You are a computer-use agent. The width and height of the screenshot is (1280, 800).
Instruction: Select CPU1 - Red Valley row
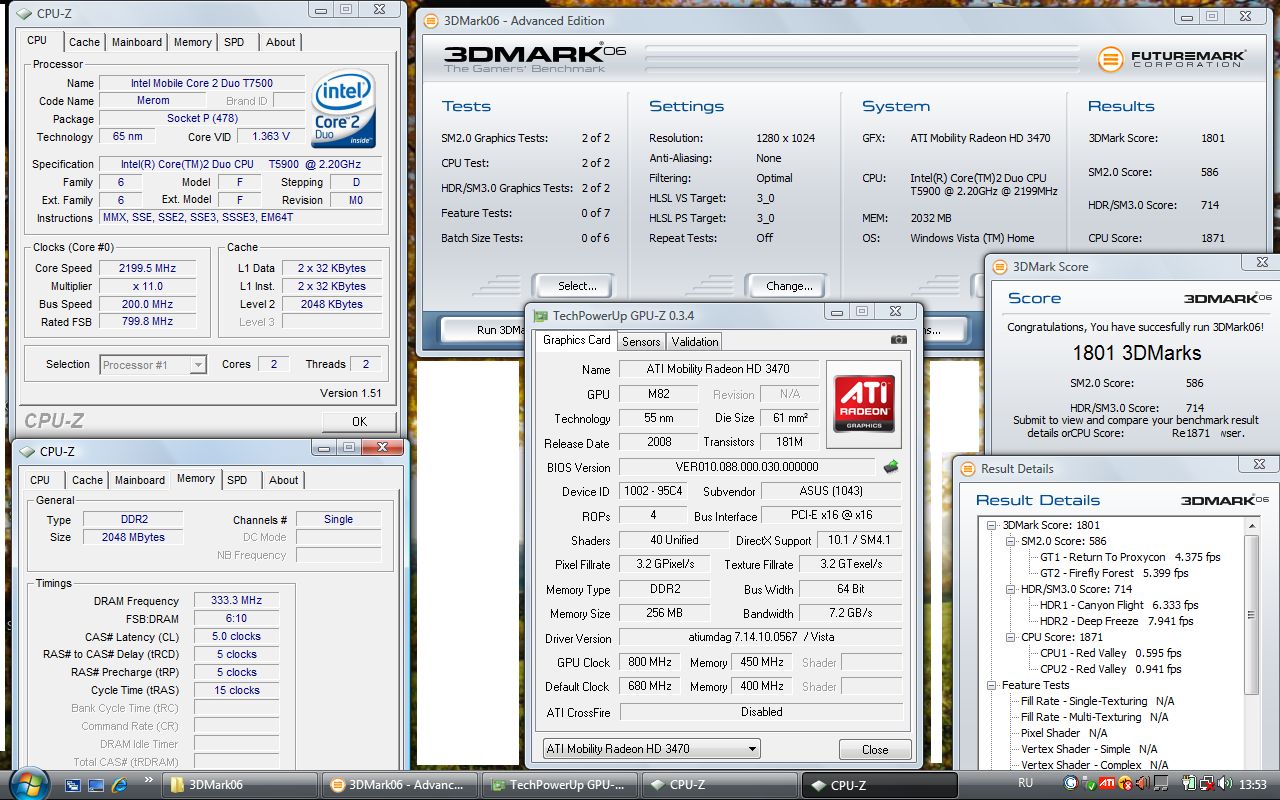click(x=1112, y=653)
